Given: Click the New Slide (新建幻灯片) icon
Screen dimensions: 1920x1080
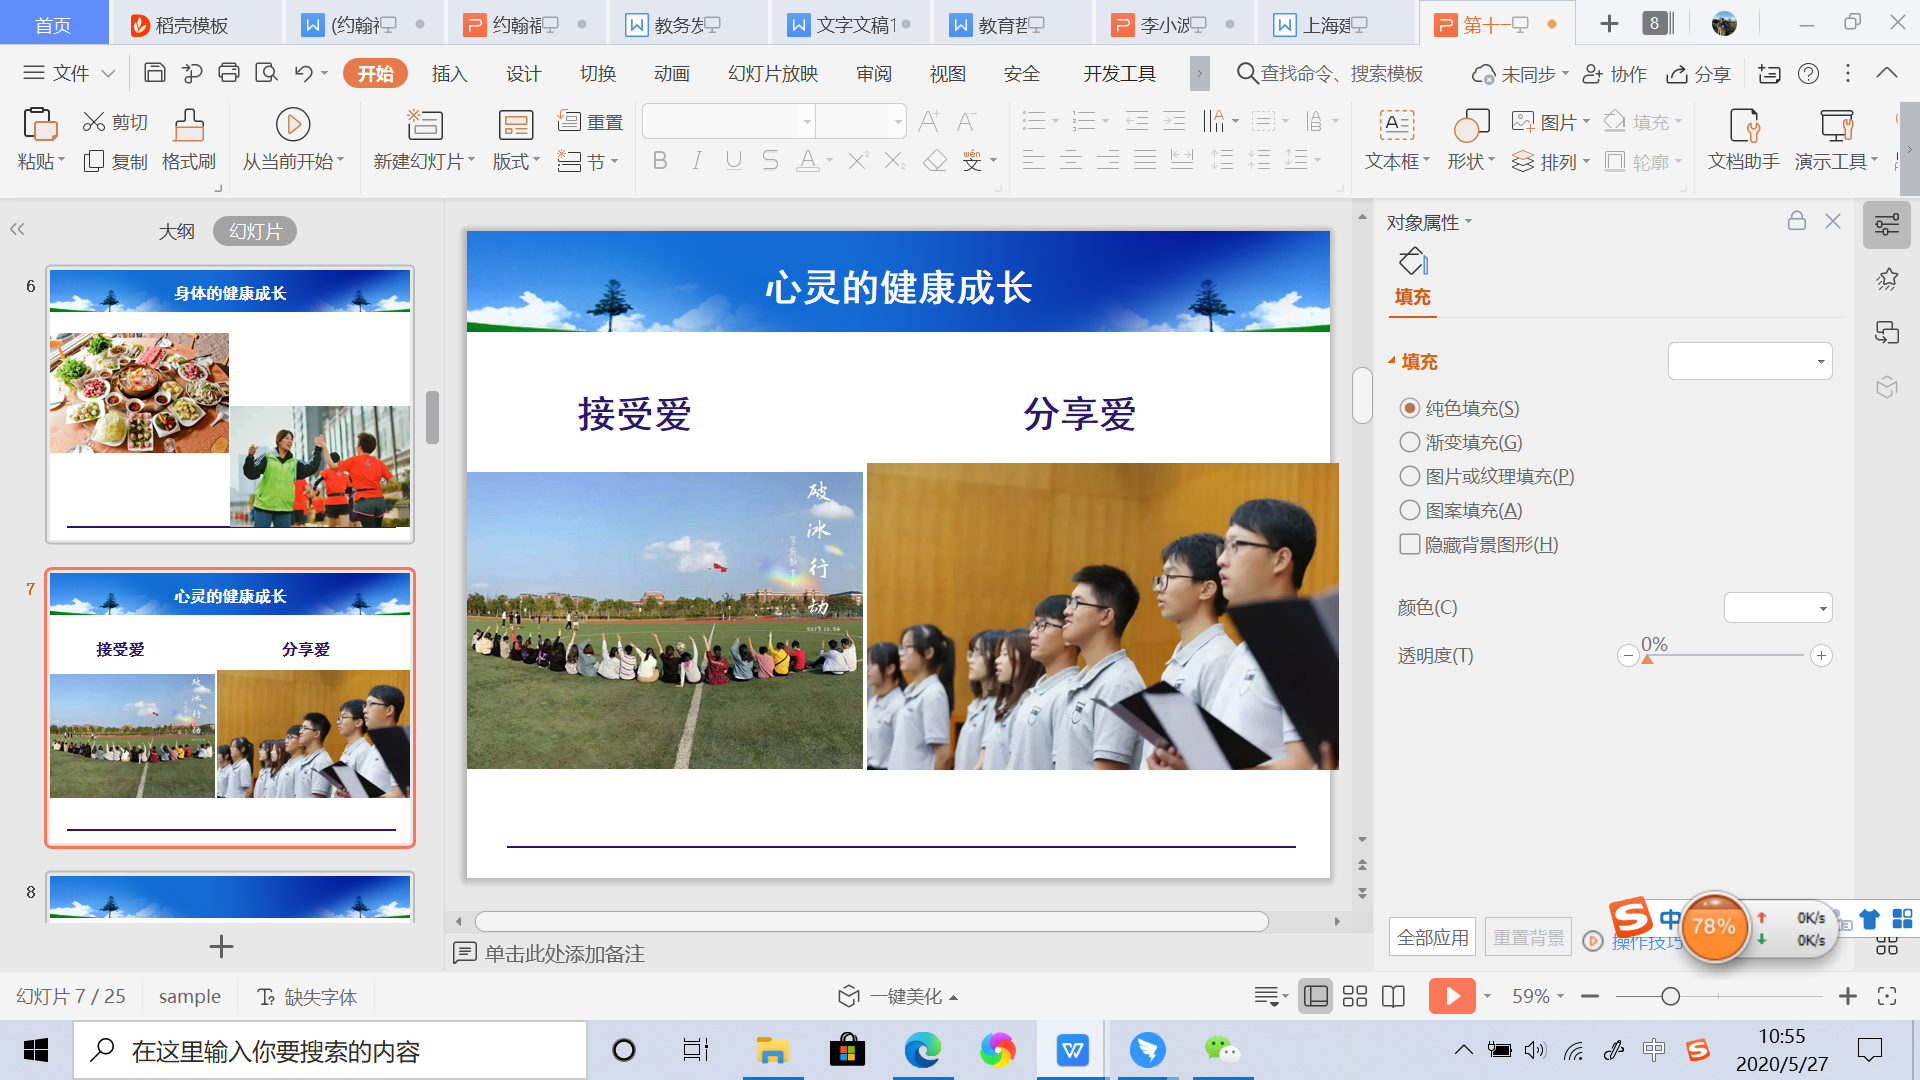Looking at the screenshot, I should coord(424,126).
